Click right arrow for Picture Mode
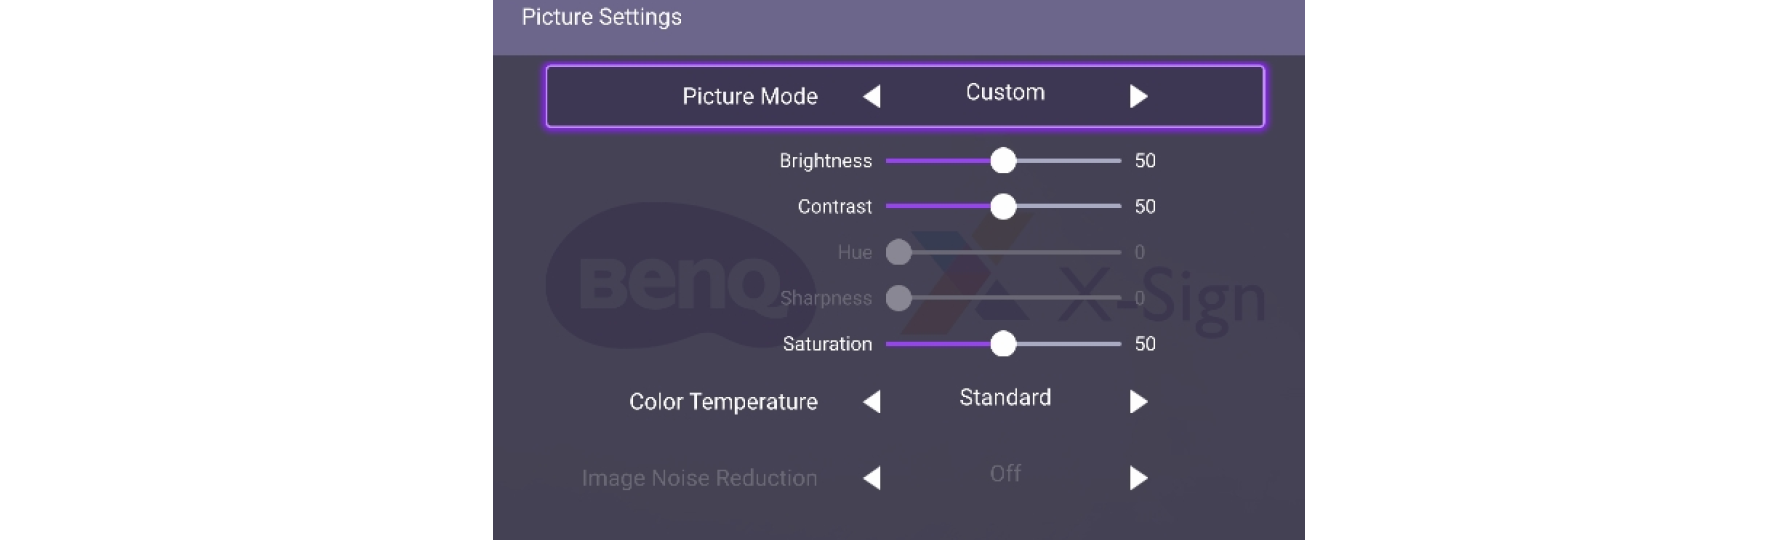 pos(1138,96)
